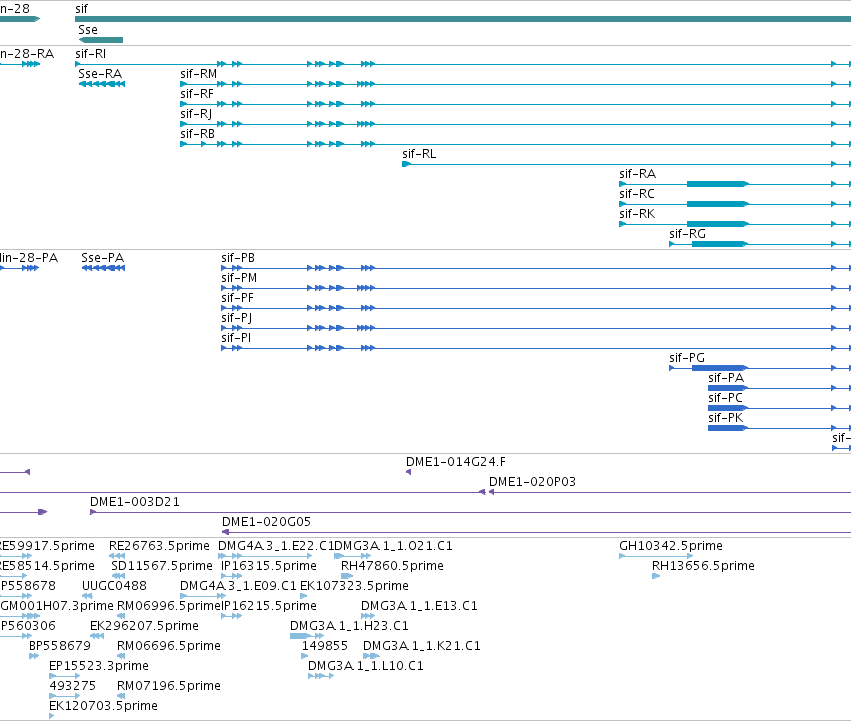The image size is (851, 721).
Task: Select the 493275 EST label
Action: [73, 687]
